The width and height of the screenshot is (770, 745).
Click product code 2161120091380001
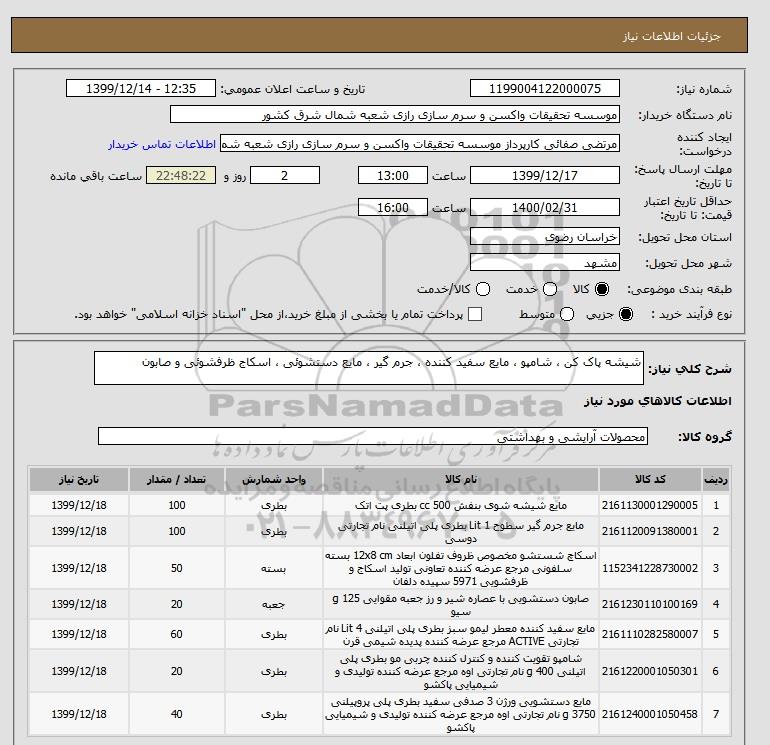click(650, 531)
